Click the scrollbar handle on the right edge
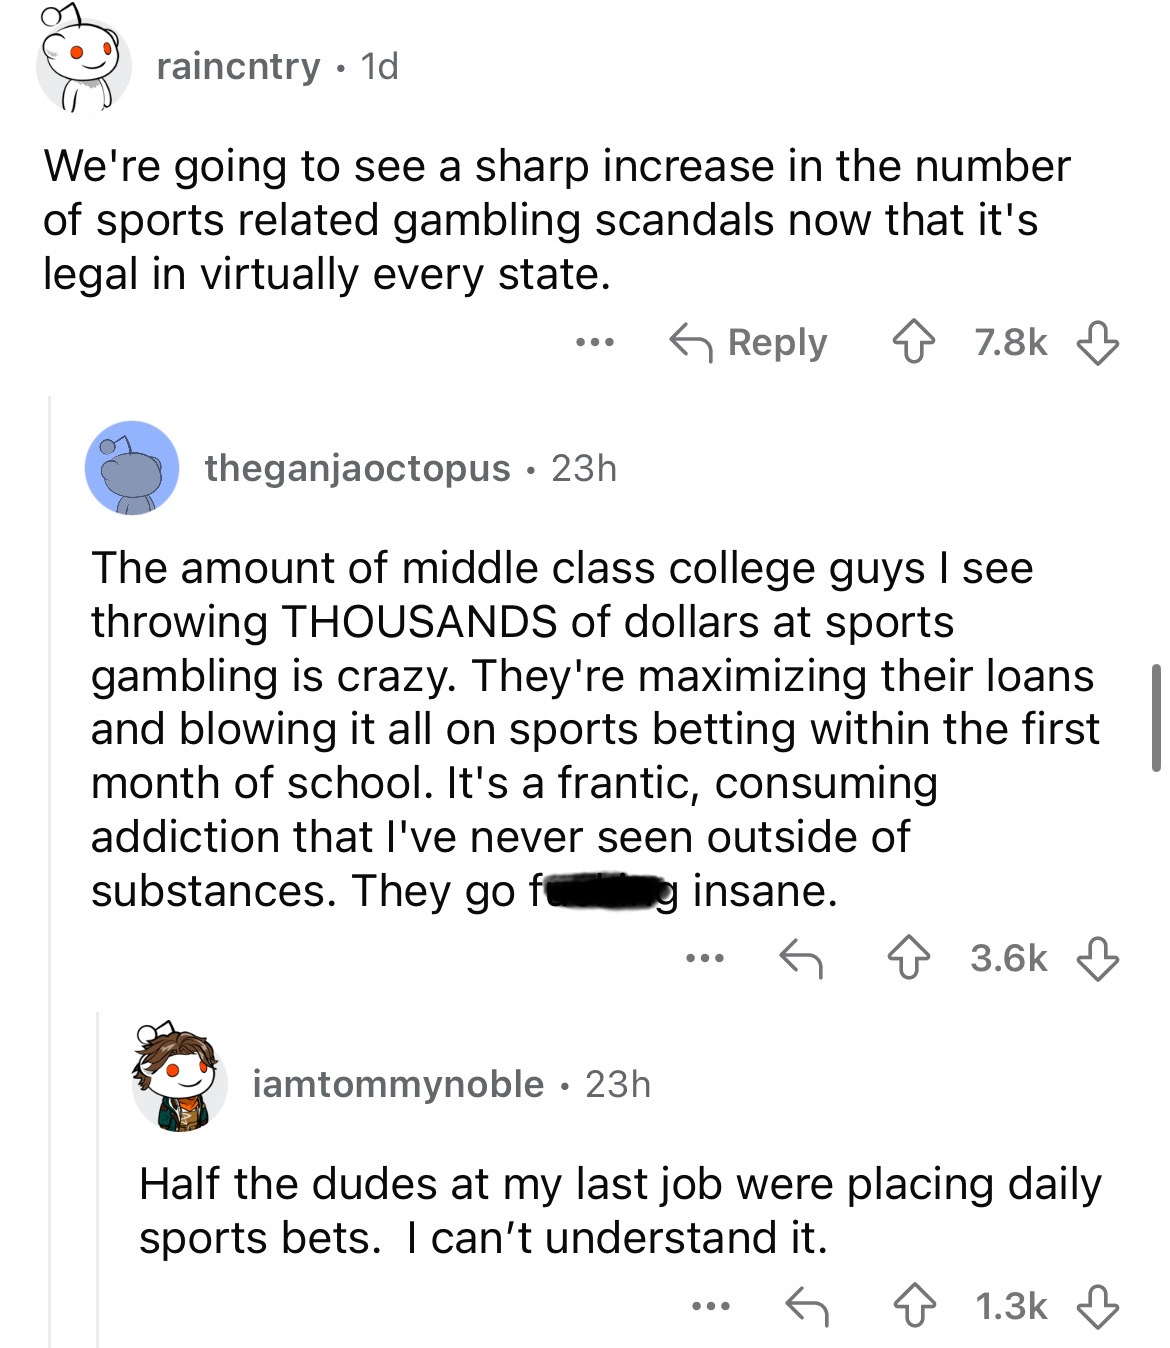 (x=1156, y=716)
